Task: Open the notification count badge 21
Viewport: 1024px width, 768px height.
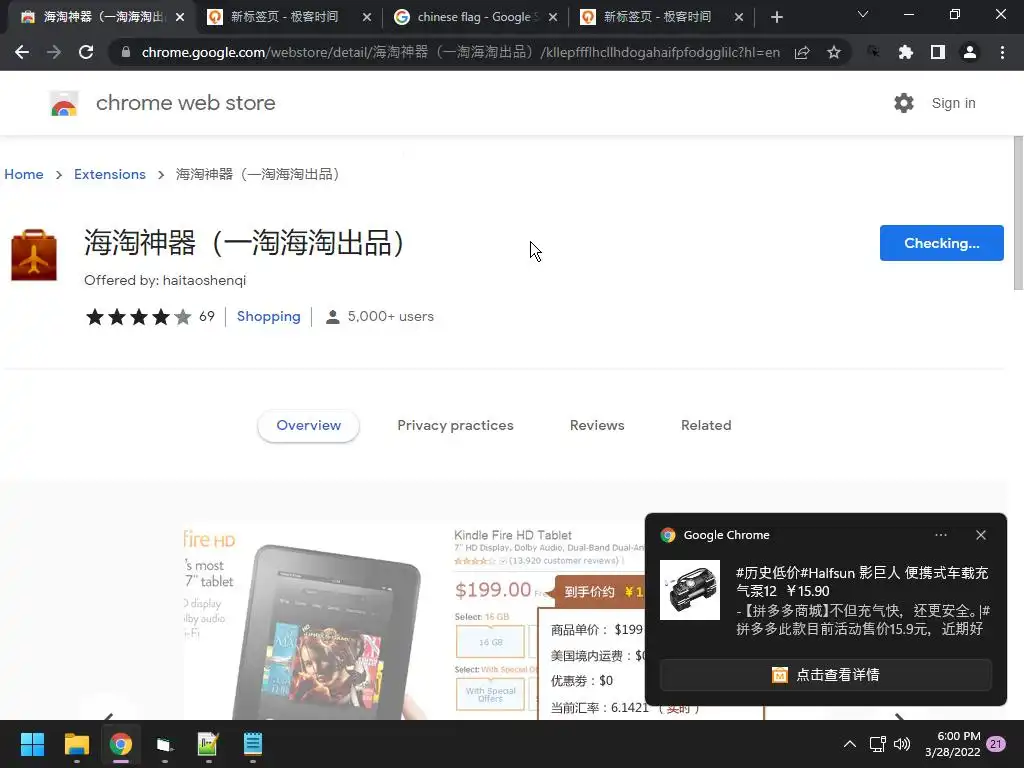Action: [x=996, y=744]
